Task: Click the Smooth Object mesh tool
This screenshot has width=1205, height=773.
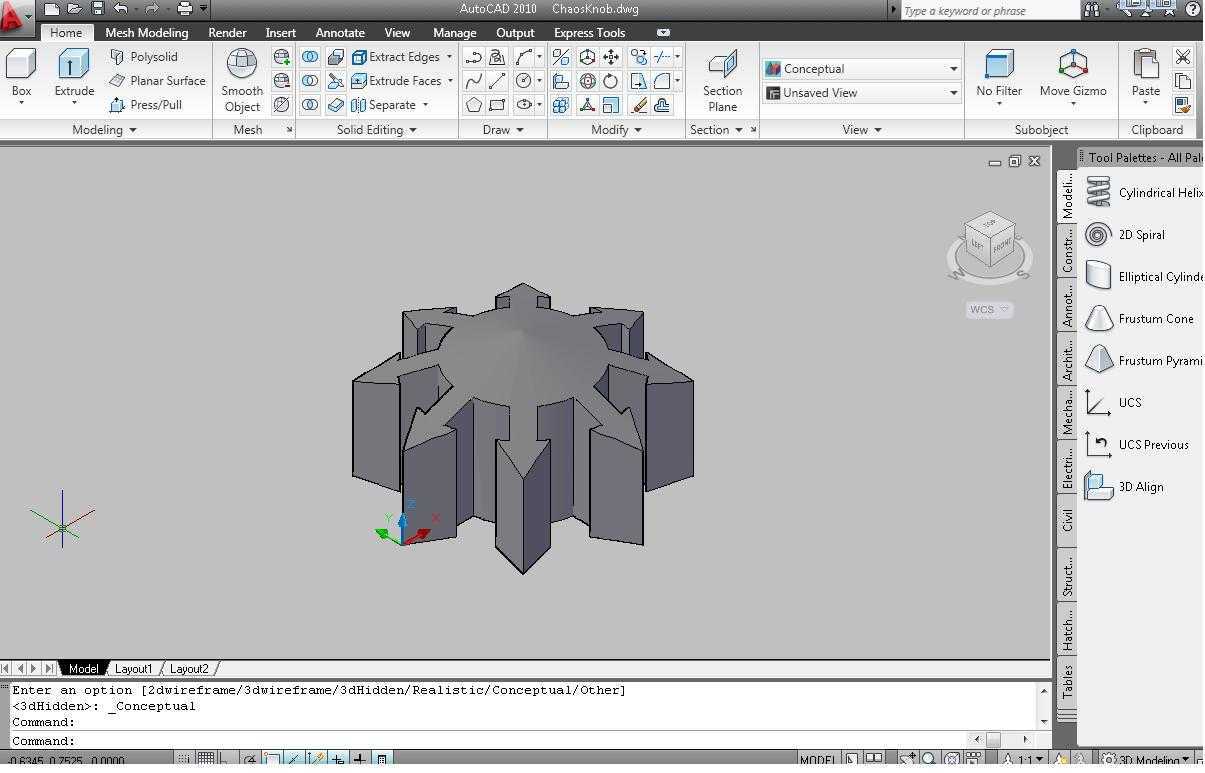Action: [242, 80]
